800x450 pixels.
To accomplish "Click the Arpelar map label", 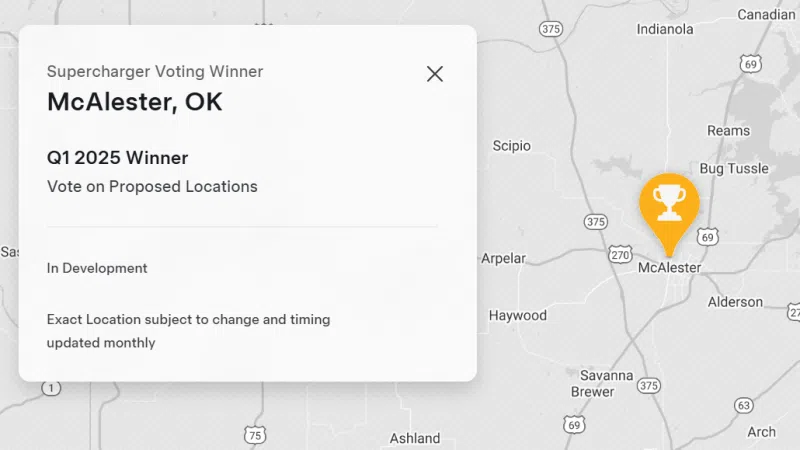I will click(x=503, y=259).
